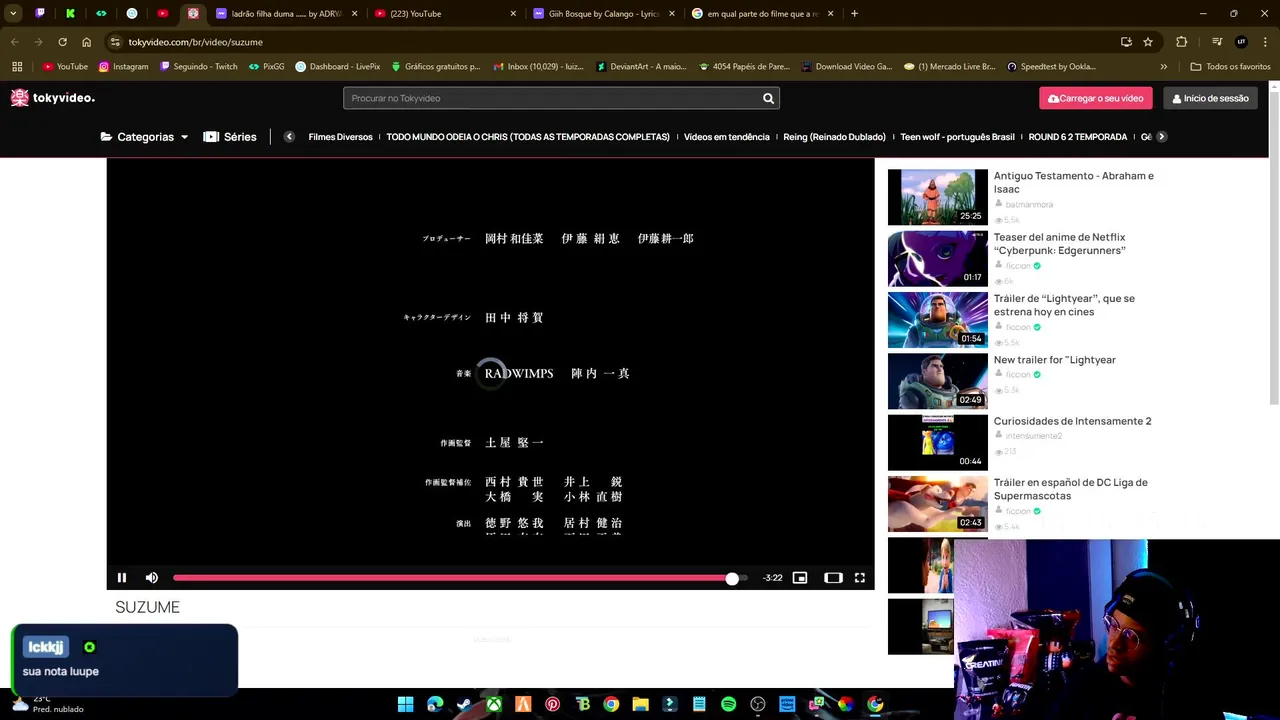1280x720 pixels.
Task: Bookmark this page with star icon
Action: tap(1148, 42)
